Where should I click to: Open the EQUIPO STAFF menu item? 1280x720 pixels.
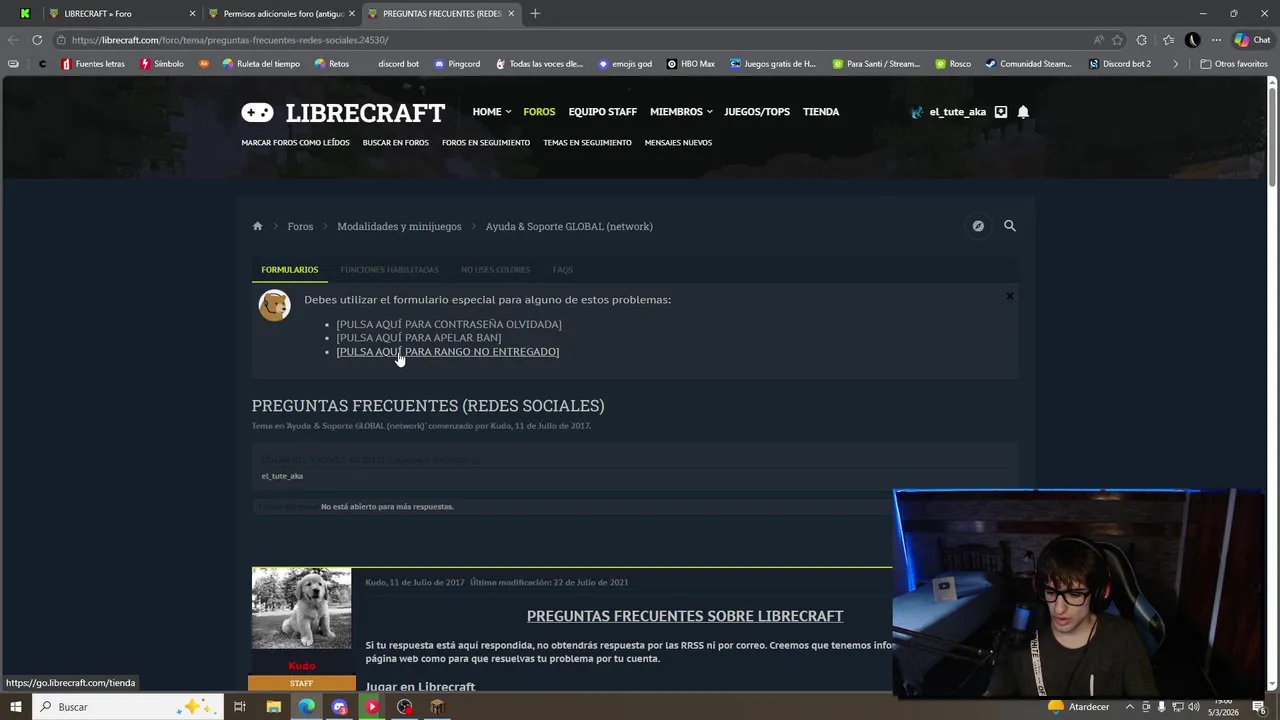tap(602, 112)
